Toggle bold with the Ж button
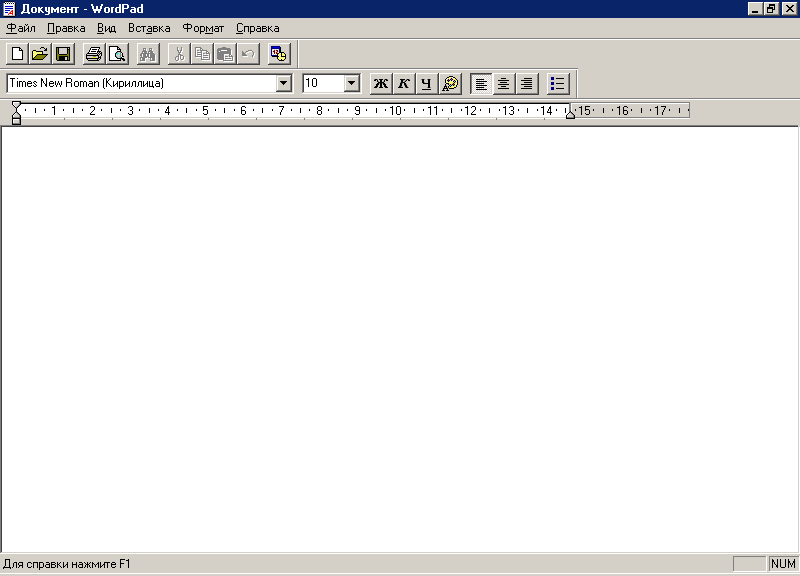Image resolution: width=800 pixels, height=576 pixels. [381, 84]
